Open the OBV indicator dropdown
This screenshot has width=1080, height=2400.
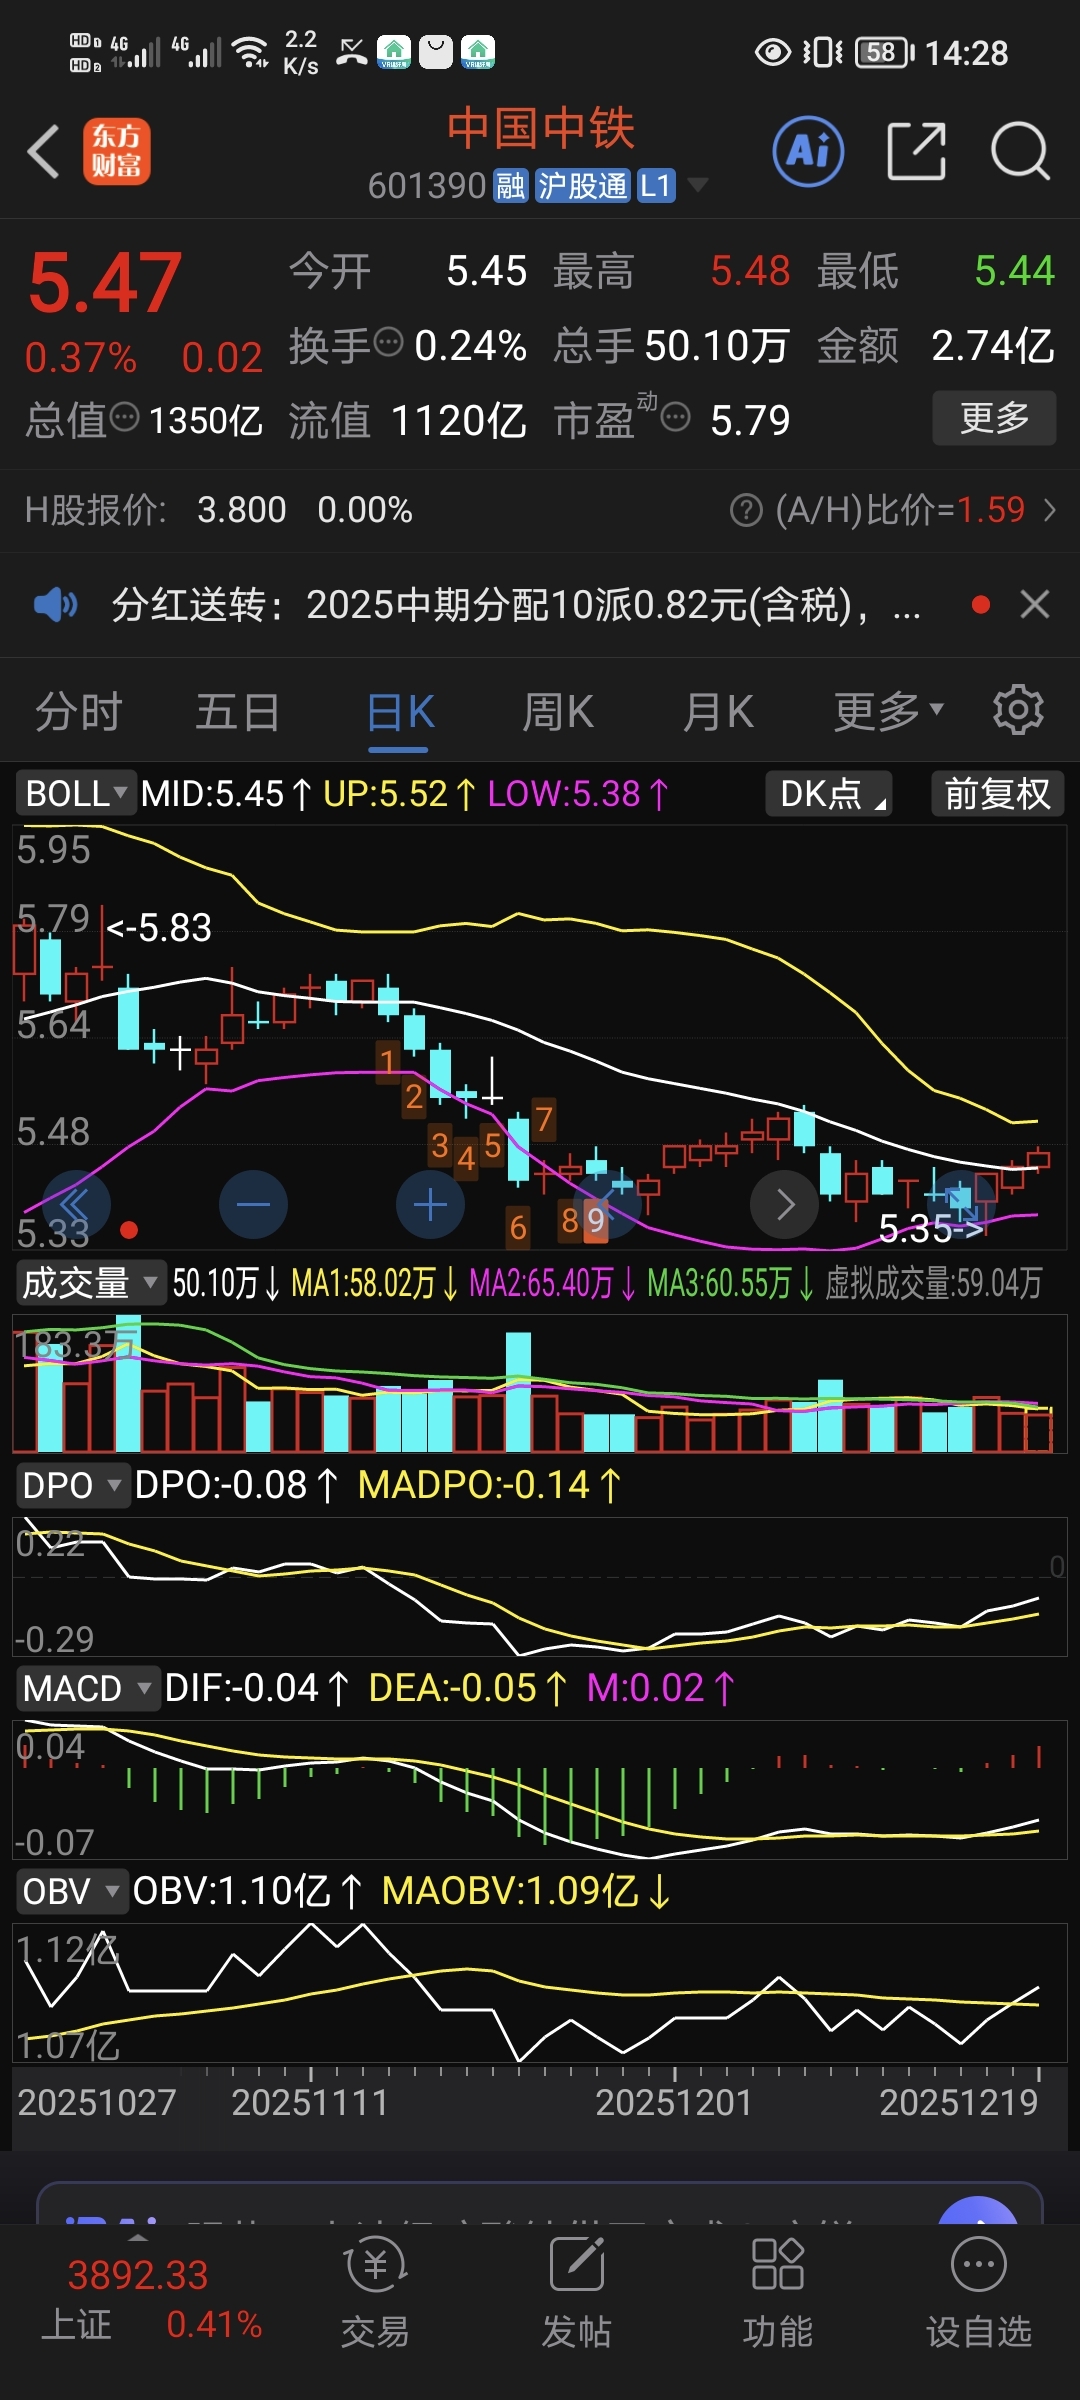[72, 1892]
